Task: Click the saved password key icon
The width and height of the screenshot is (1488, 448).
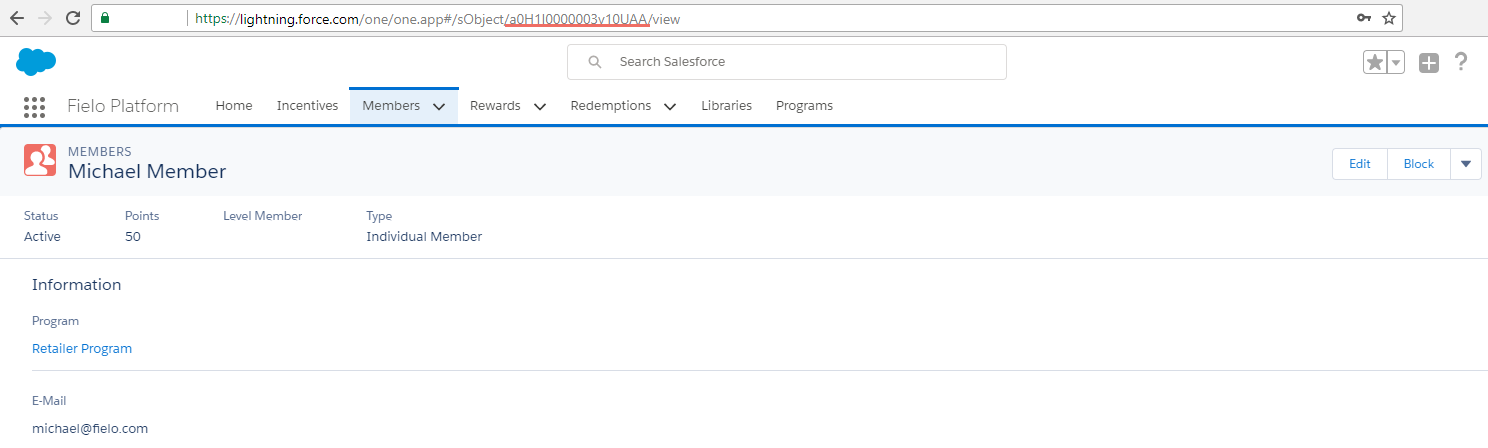Action: point(1363,18)
